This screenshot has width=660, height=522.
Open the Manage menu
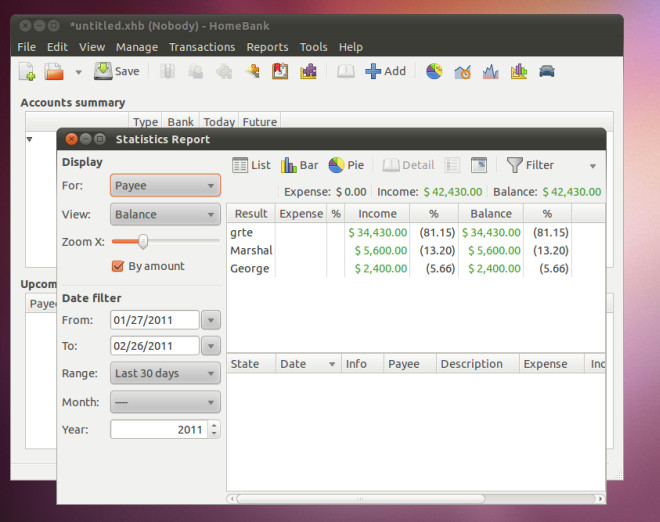pos(137,47)
